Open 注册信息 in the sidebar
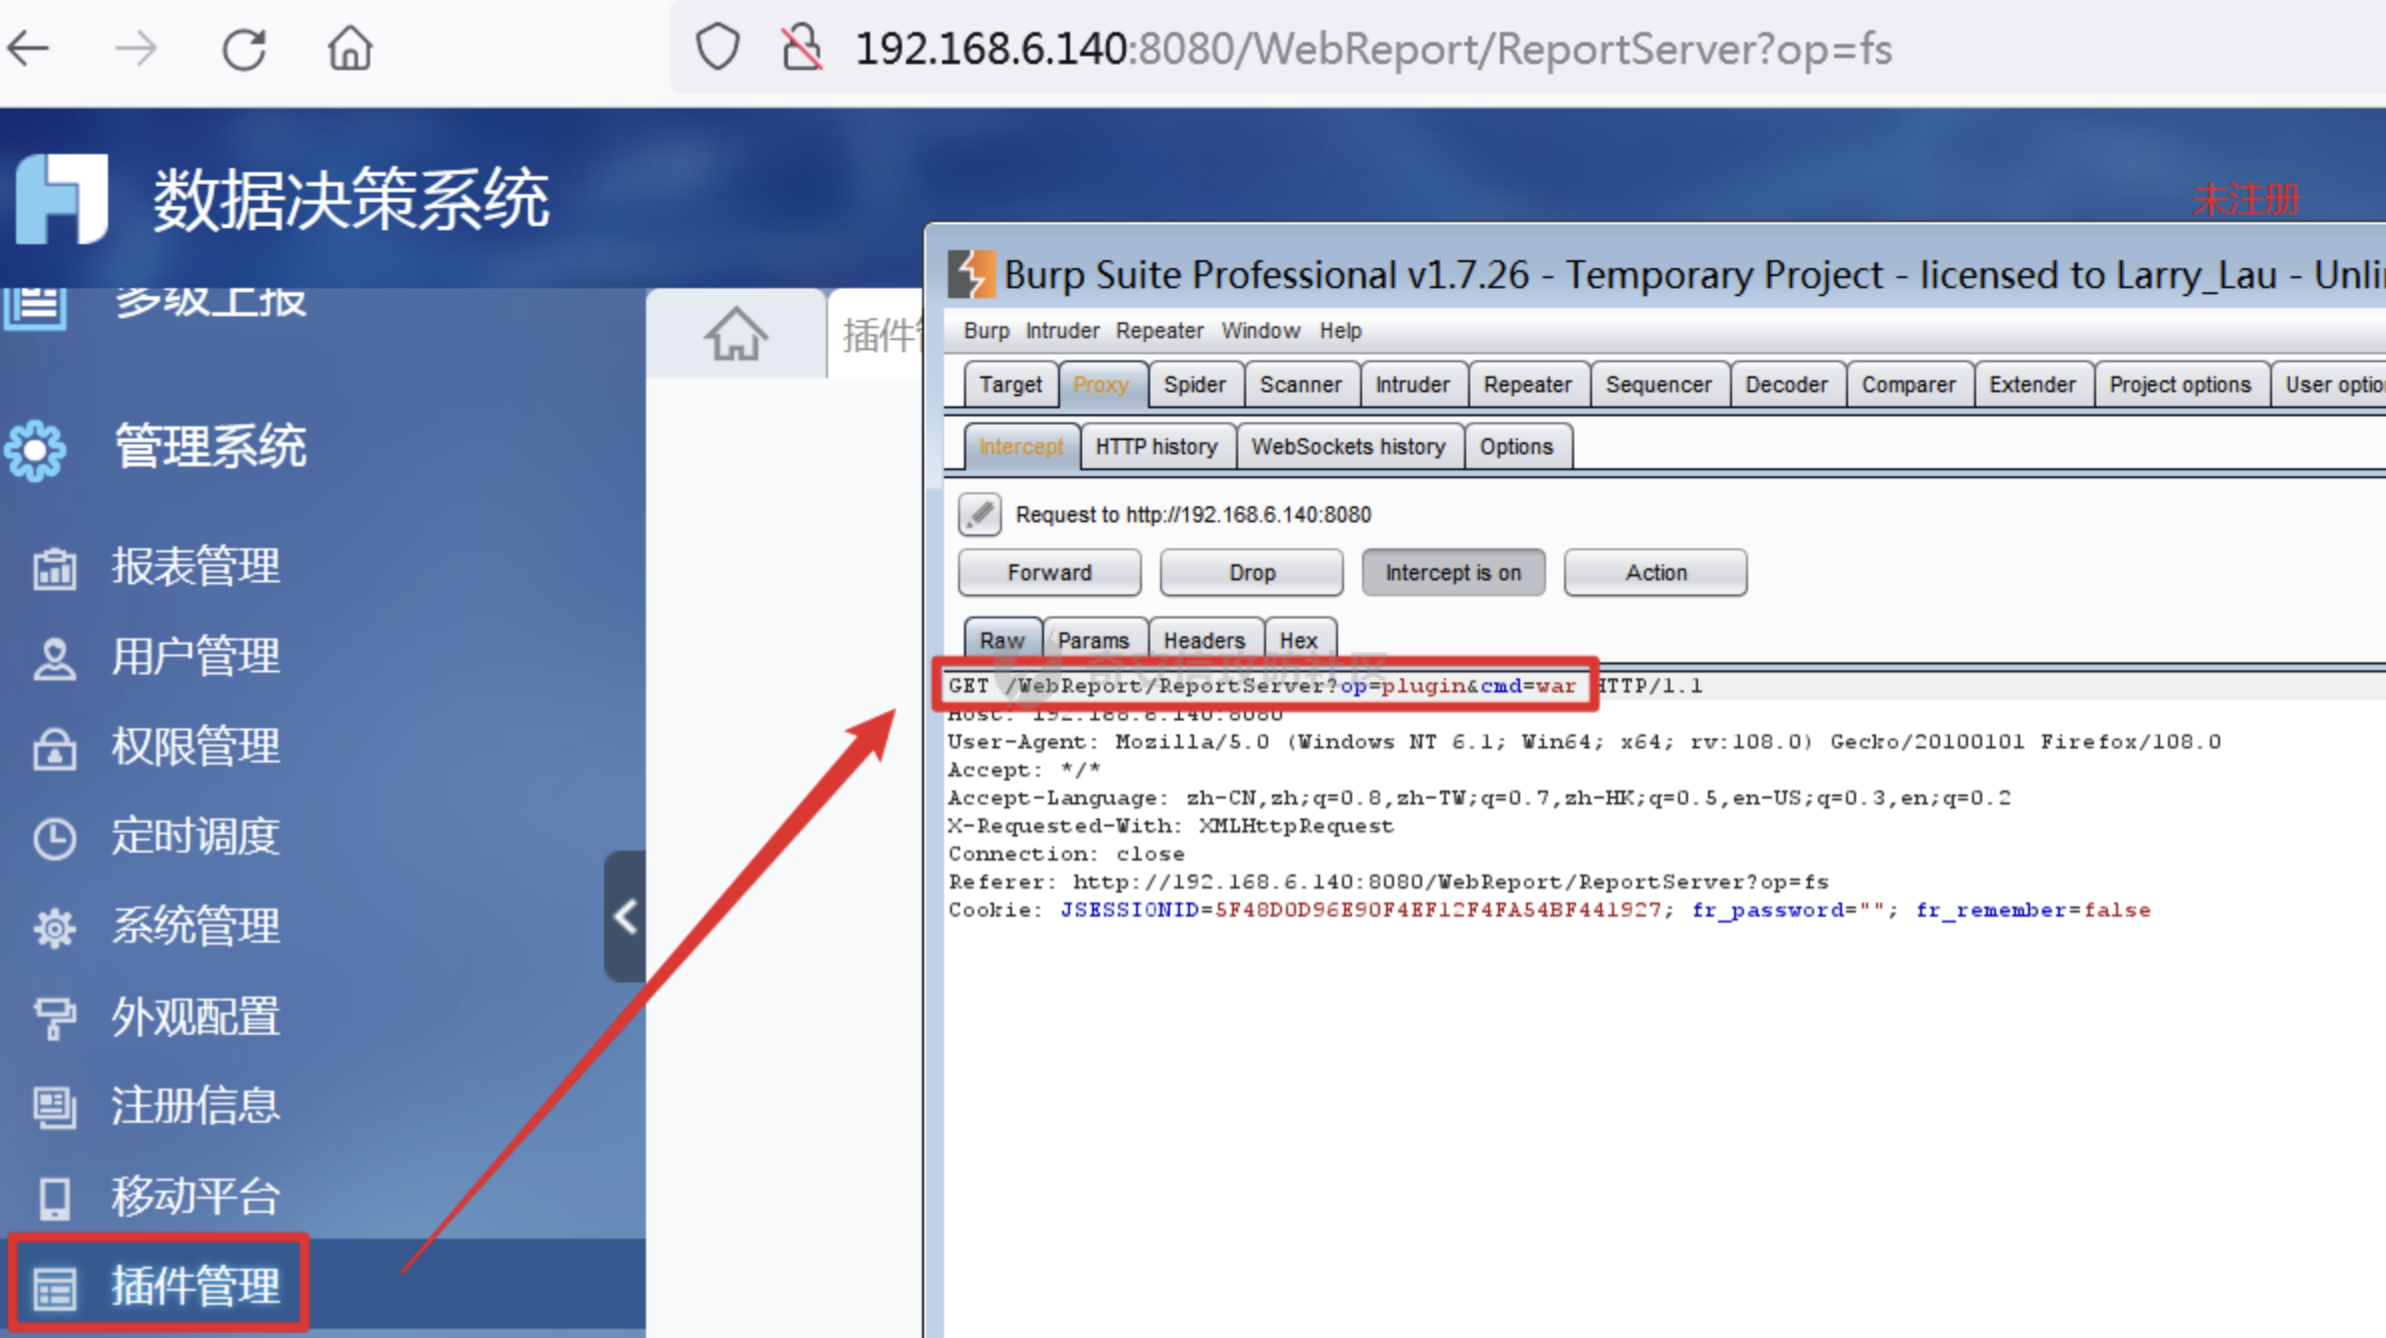This screenshot has width=2386, height=1338. [x=196, y=1106]
